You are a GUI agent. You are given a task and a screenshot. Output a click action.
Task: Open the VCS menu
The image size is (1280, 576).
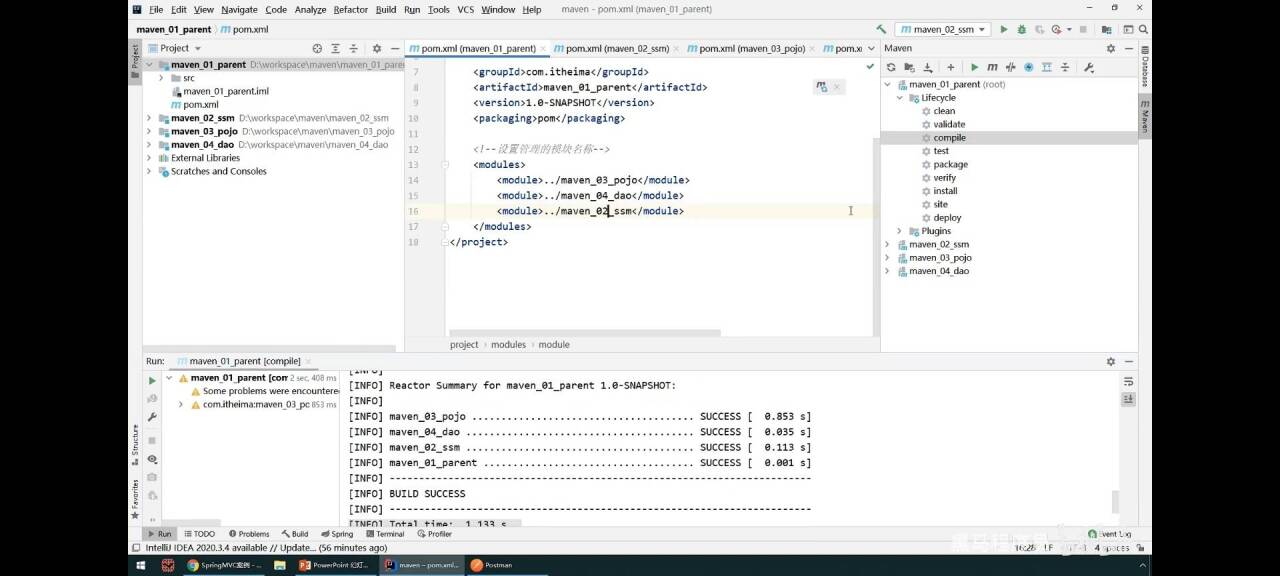[x=465, y=9]
